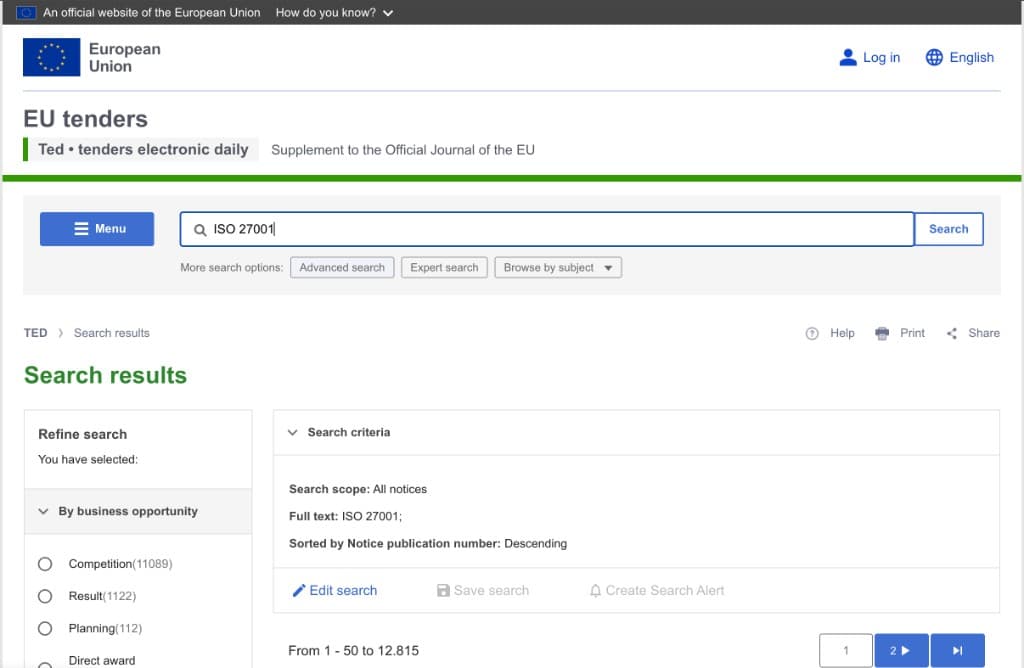Click the Log in user icon

(848, 57)
